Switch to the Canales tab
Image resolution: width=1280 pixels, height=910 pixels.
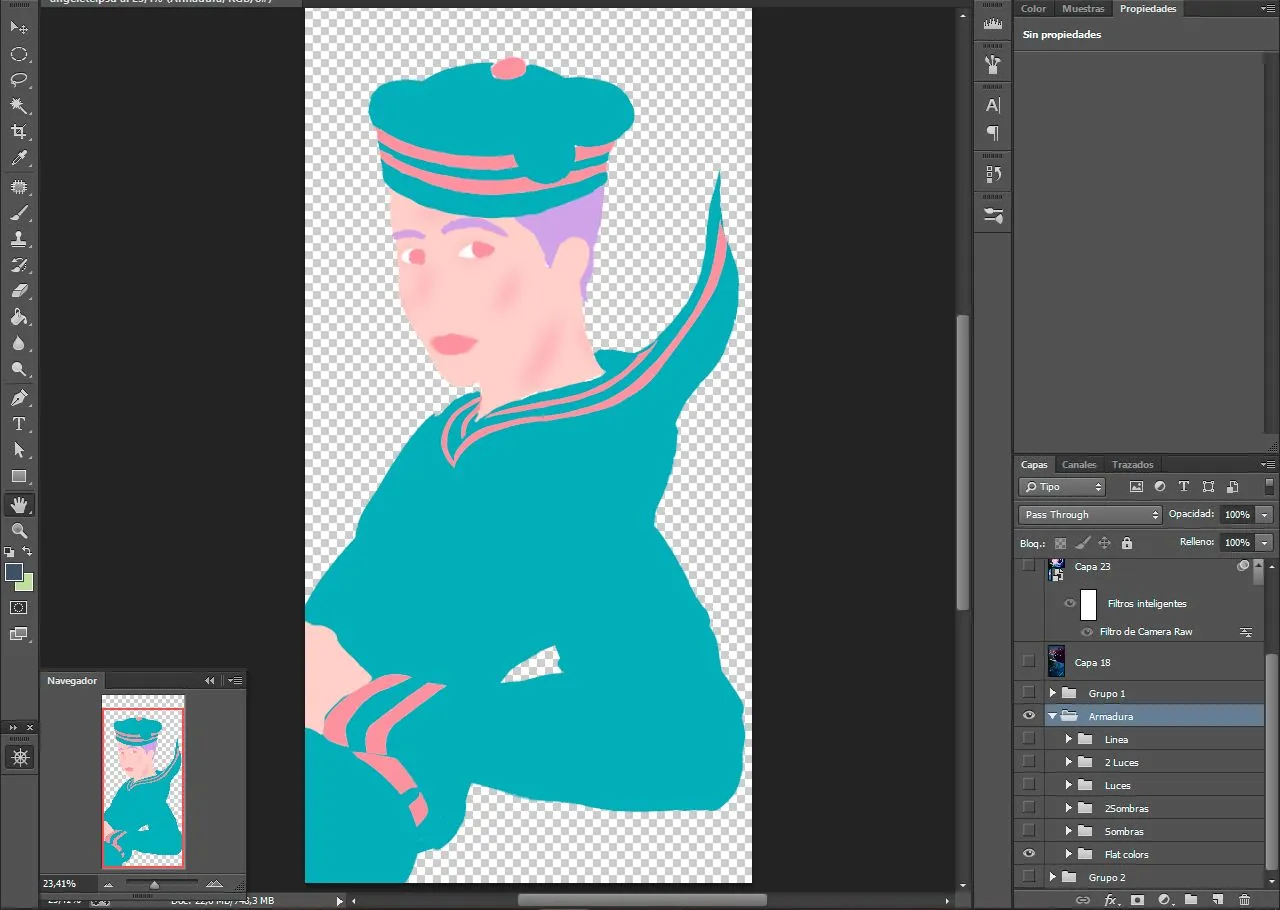pyautogui.click(x=1079, y=465)
